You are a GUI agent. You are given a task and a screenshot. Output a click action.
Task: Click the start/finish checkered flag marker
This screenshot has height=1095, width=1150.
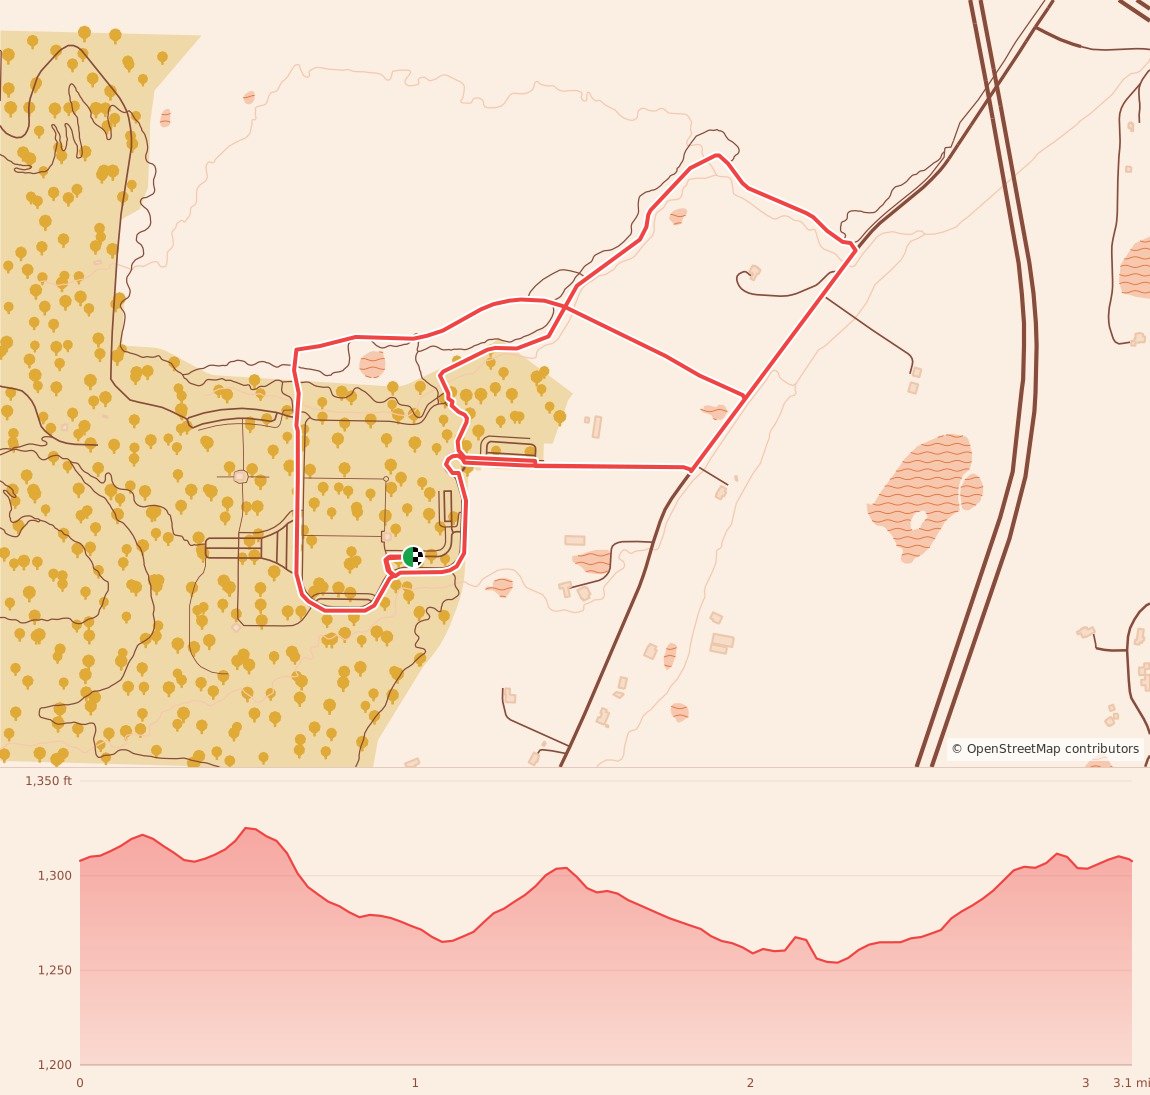414,557
